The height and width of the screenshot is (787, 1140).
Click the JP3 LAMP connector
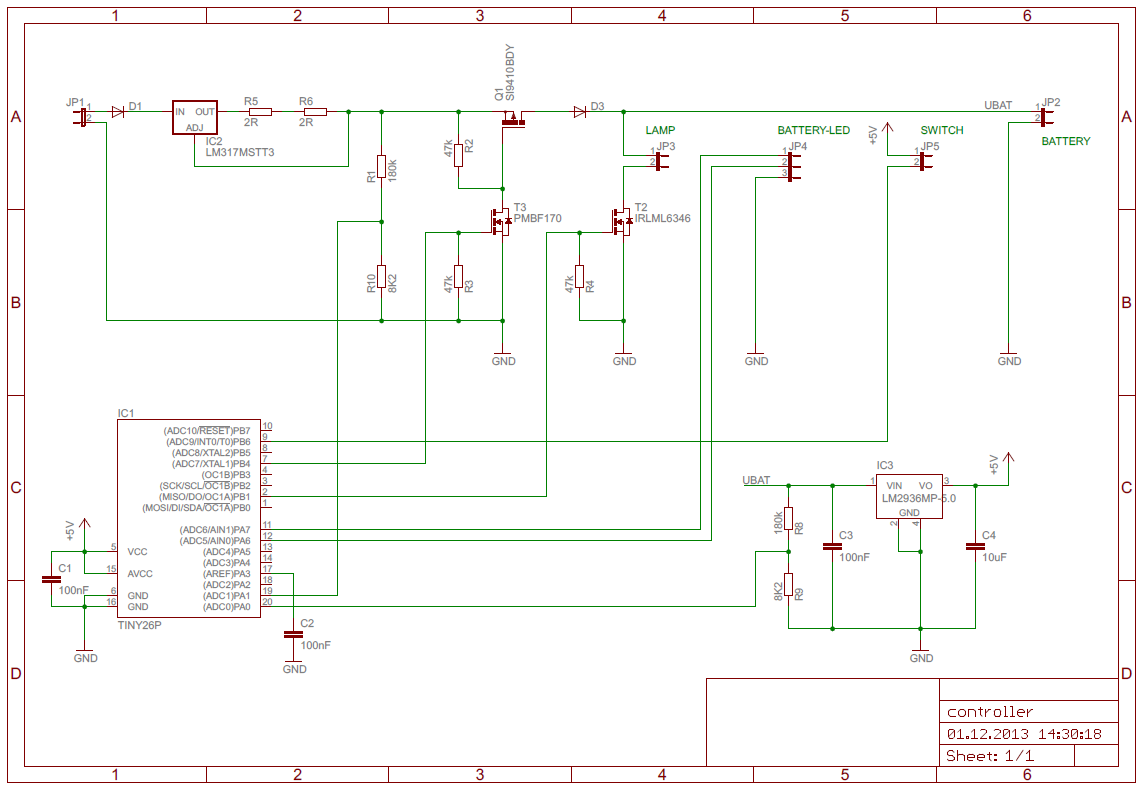[661, 158]
